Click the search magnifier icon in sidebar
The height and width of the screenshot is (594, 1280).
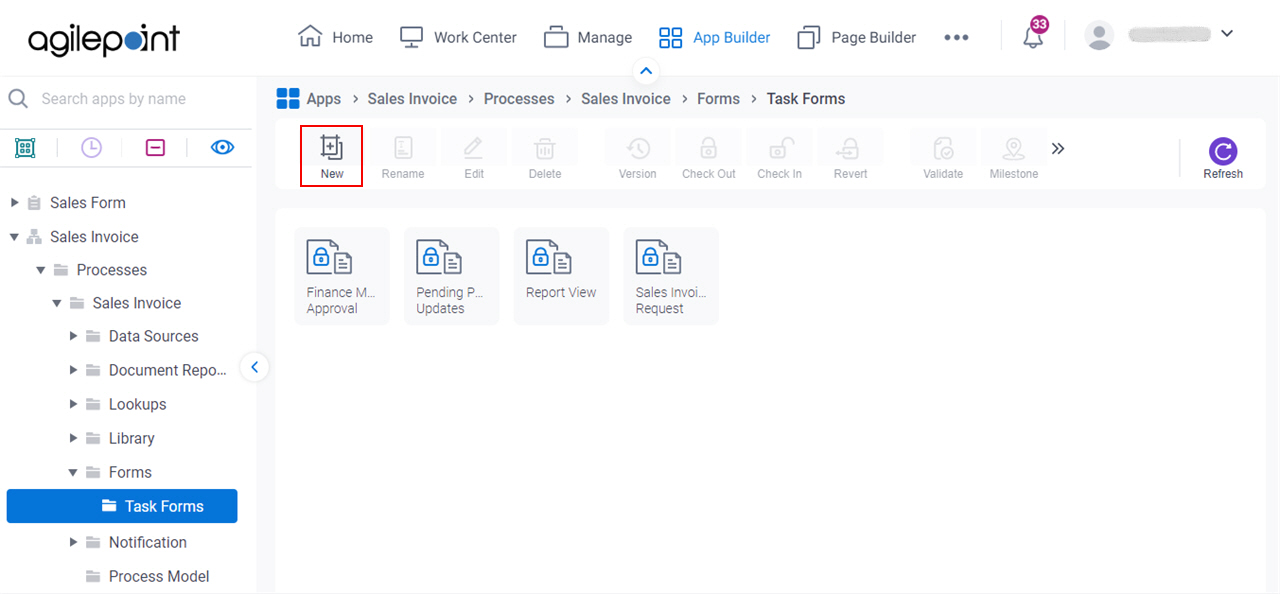[18, 98]
